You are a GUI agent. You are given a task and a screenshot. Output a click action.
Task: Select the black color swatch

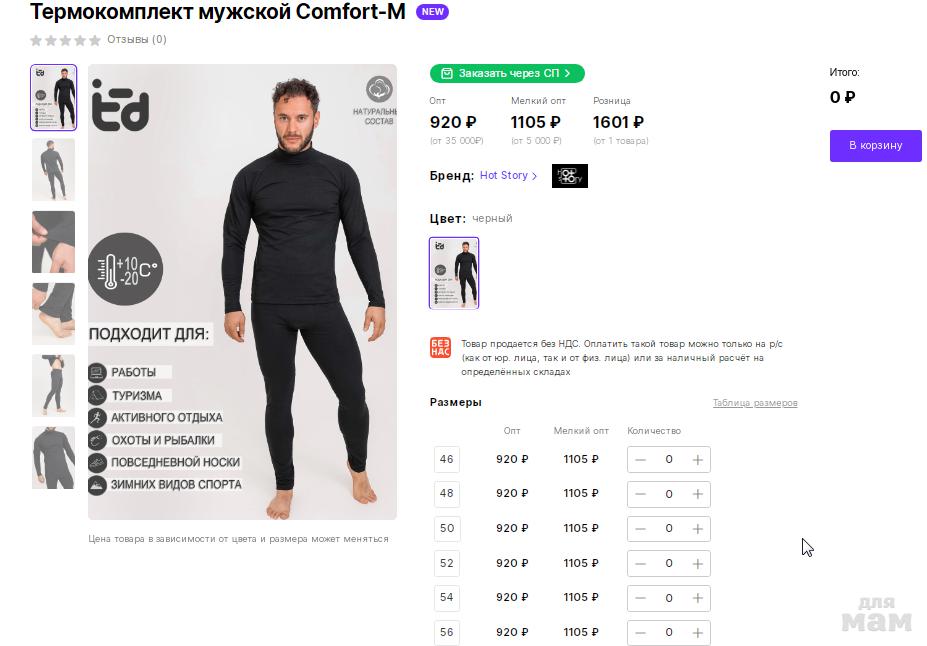pos(454,272)
